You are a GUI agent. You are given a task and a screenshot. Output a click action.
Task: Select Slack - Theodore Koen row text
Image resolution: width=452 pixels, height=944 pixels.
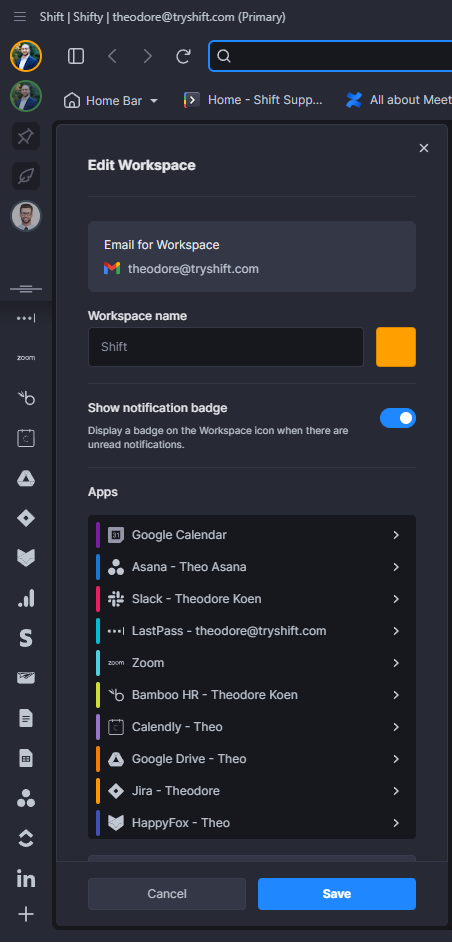(196, 598)
